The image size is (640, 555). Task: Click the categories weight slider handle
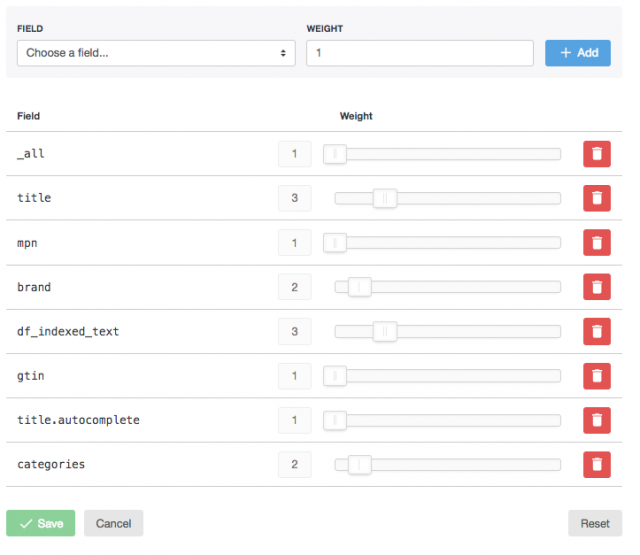(360, 464)
